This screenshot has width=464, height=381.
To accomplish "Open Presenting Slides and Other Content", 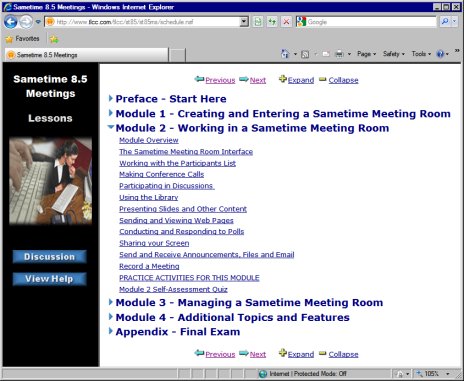I will [183, 209].
